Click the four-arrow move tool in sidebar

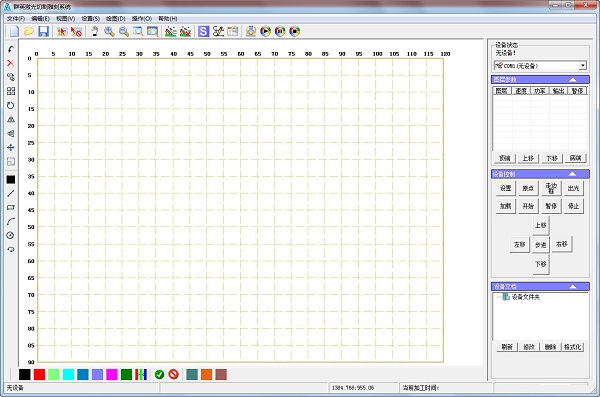click(x=11, y=147)
